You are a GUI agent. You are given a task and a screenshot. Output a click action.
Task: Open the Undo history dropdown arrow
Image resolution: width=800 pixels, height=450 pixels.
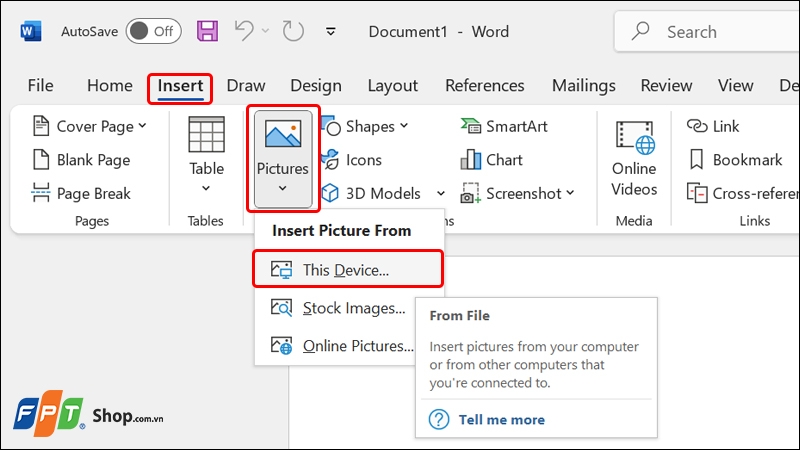[265, 31]
